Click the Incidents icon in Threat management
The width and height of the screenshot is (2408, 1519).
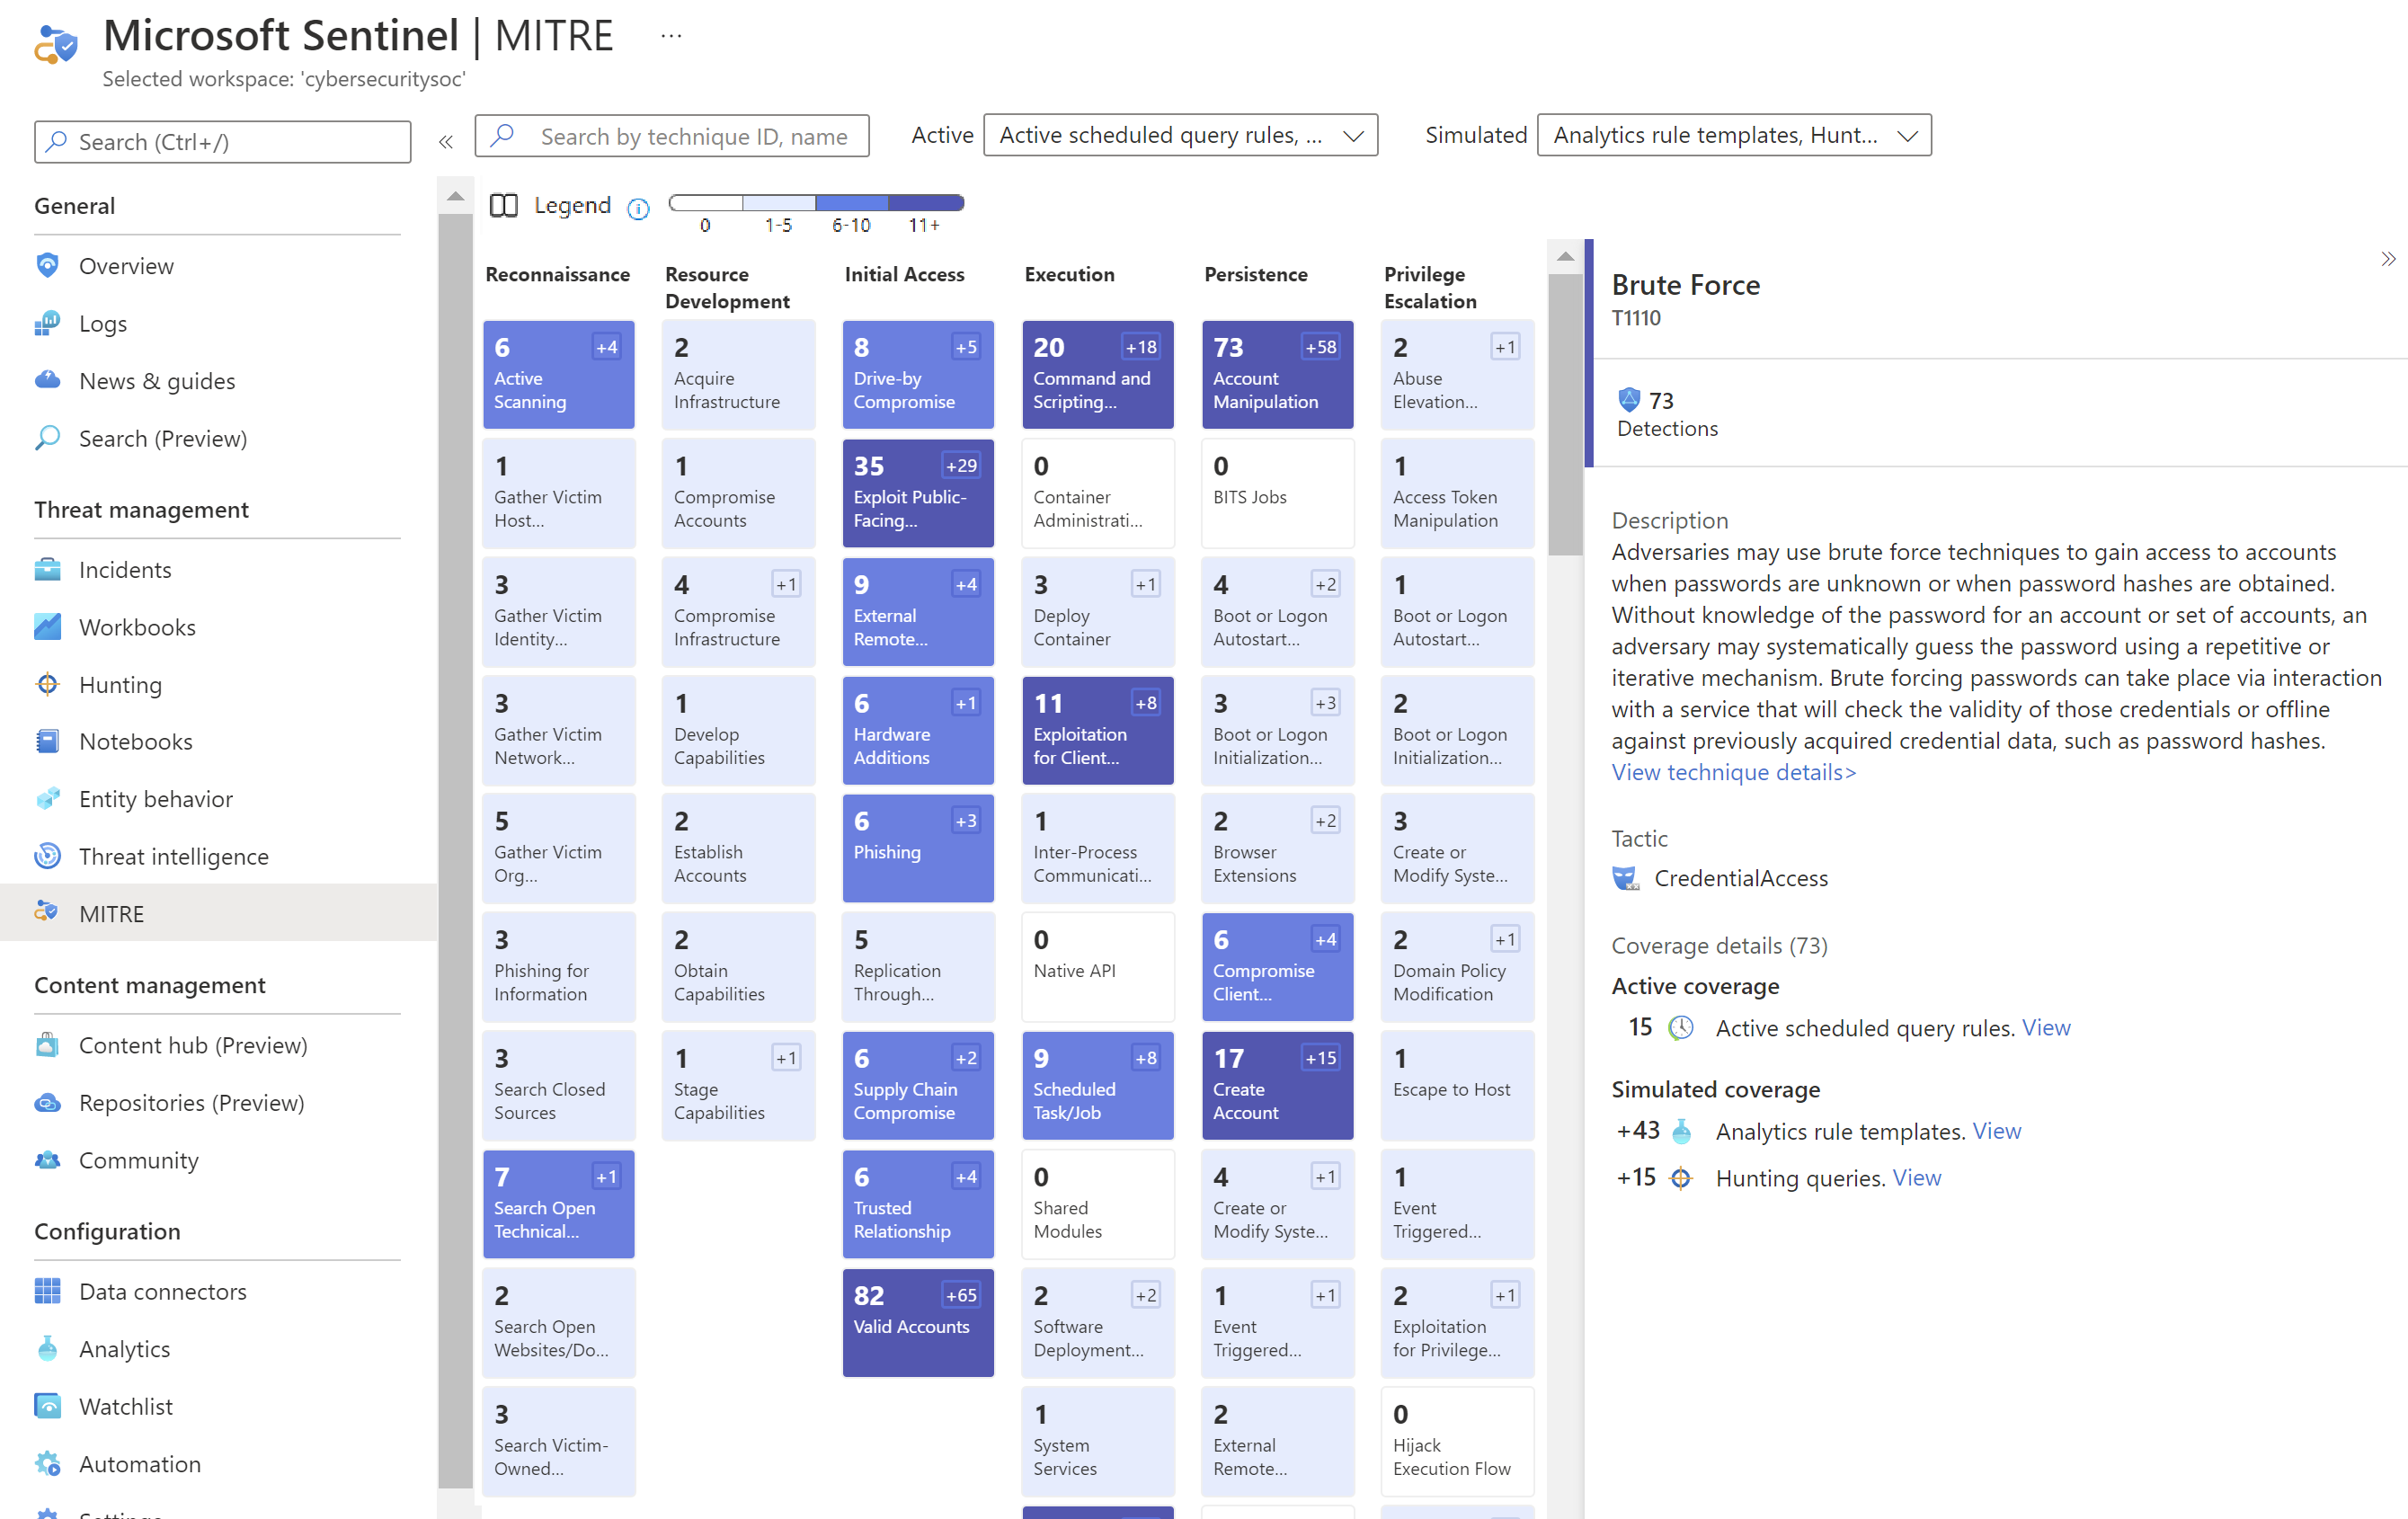[x=48, y=567]
